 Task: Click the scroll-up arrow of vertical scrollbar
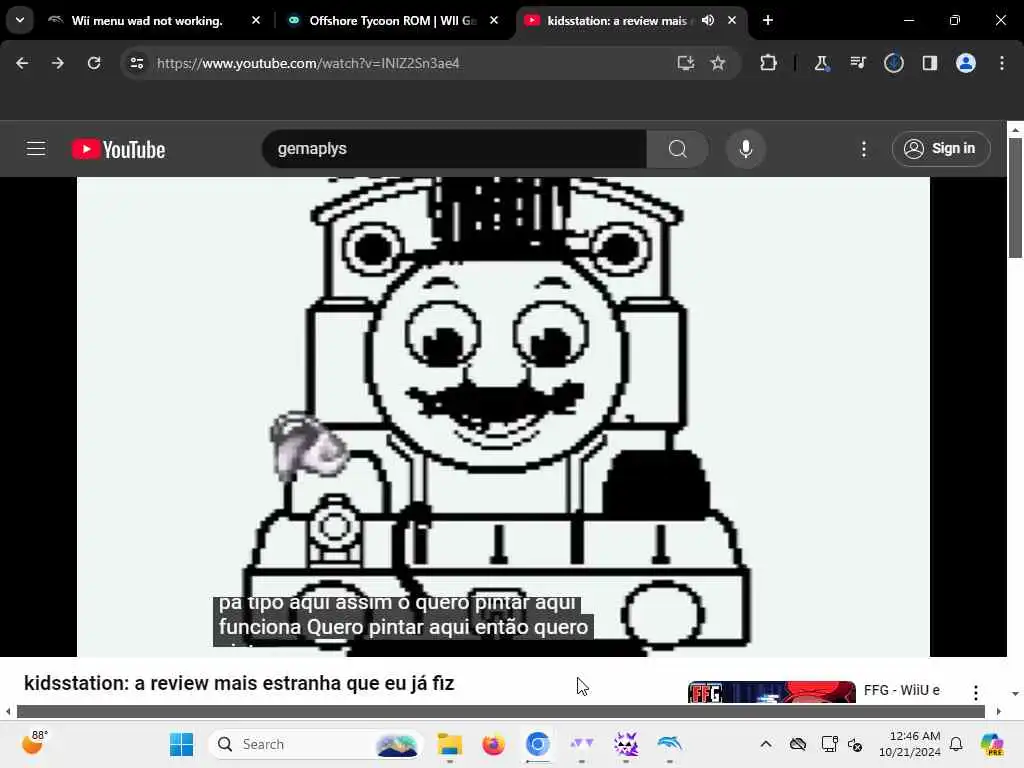(x=1015, y=130)
